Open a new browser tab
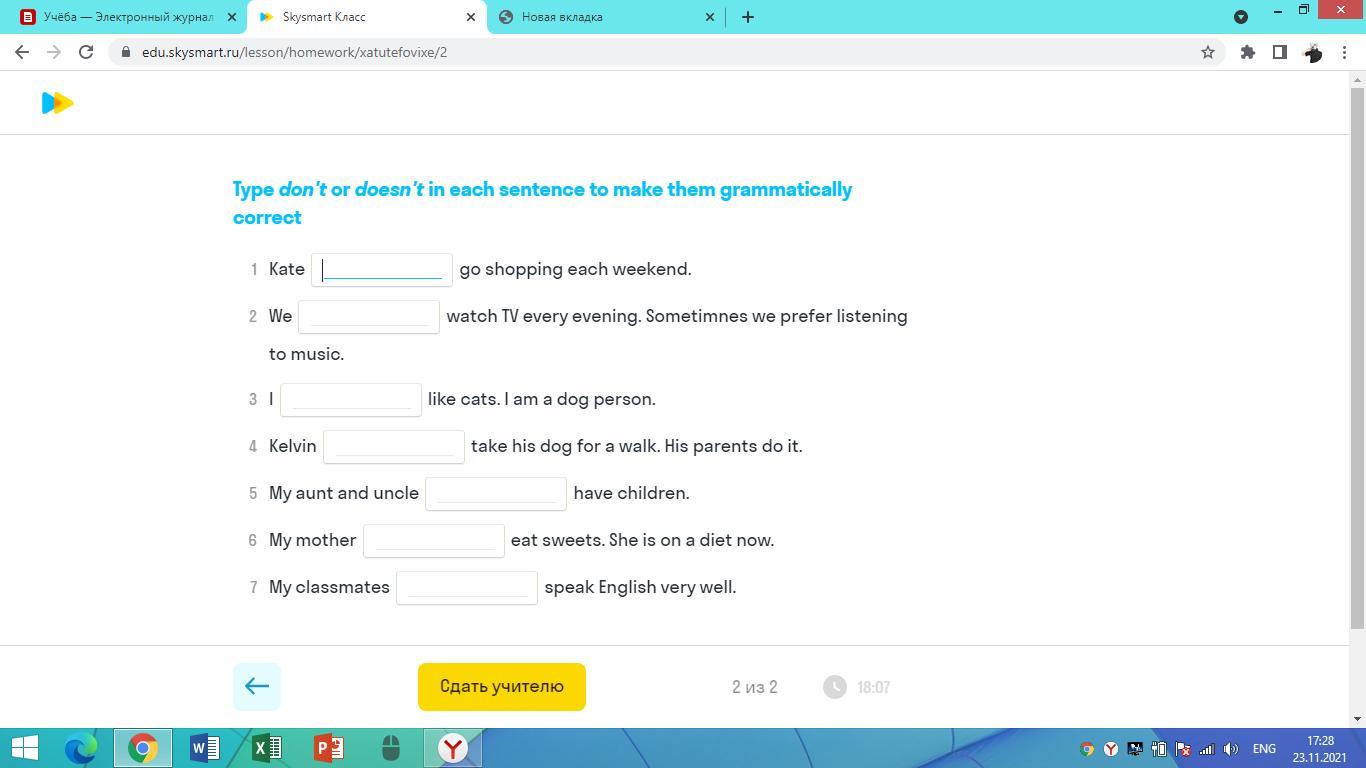 748,17
